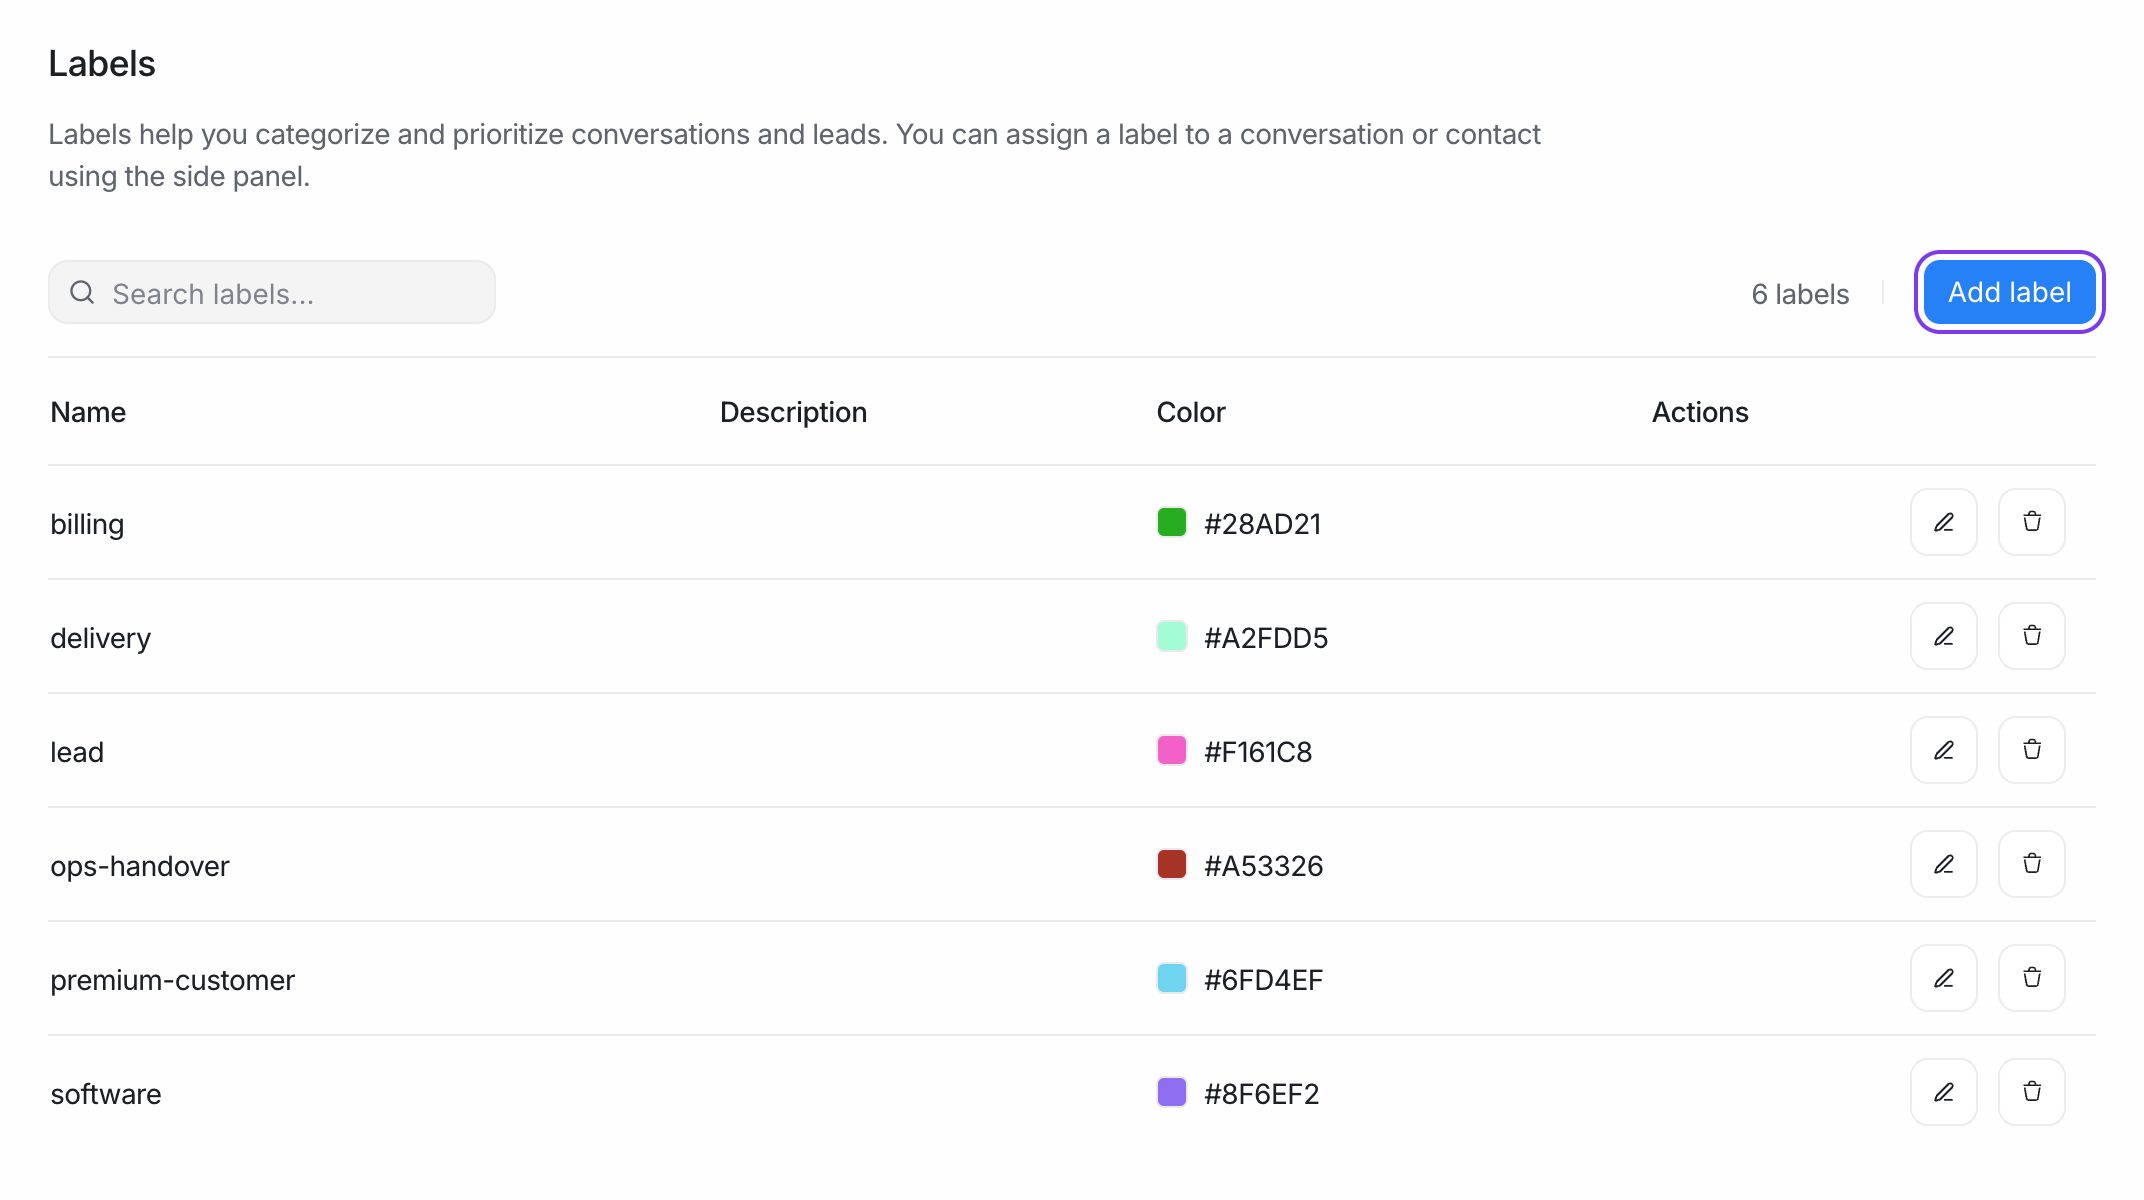Click the search magnifier icon
This screenshot has width=2144, height=1200.
tap(82, 292)
